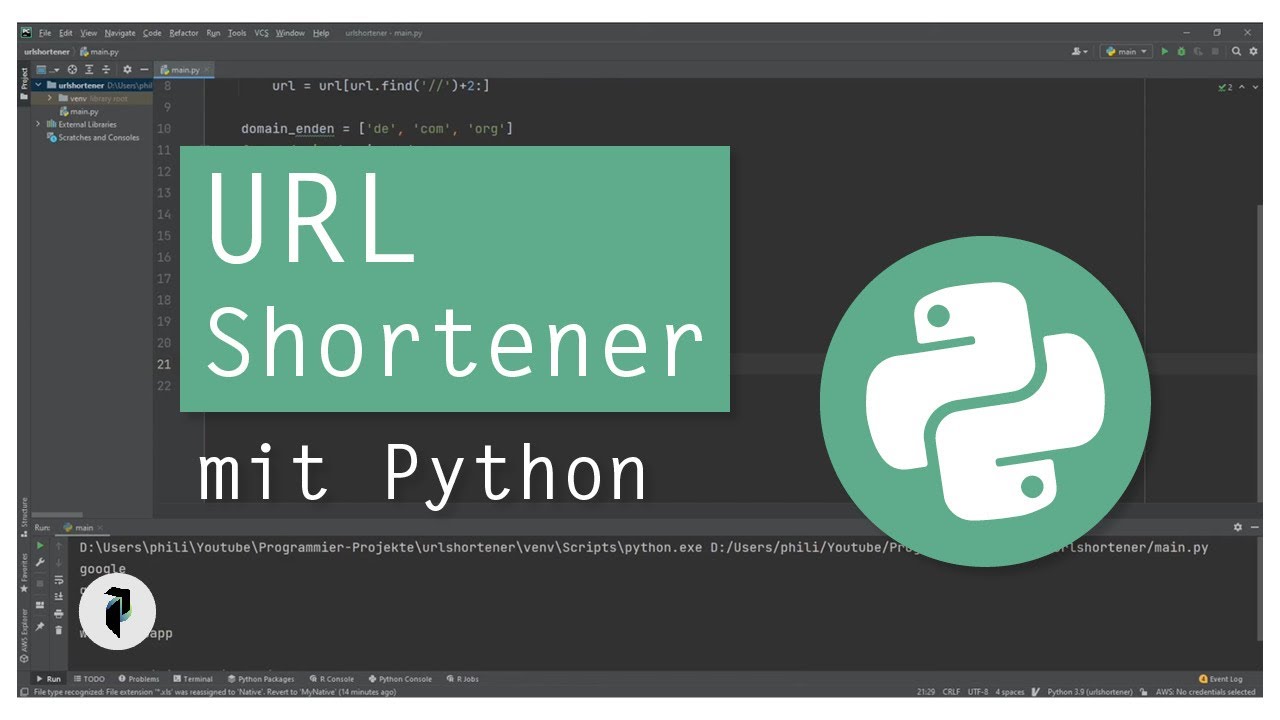The height and width of the screenshot is (720, 1280).
Task: Open the Python Console tool window
Action: [x=400, y=678]
